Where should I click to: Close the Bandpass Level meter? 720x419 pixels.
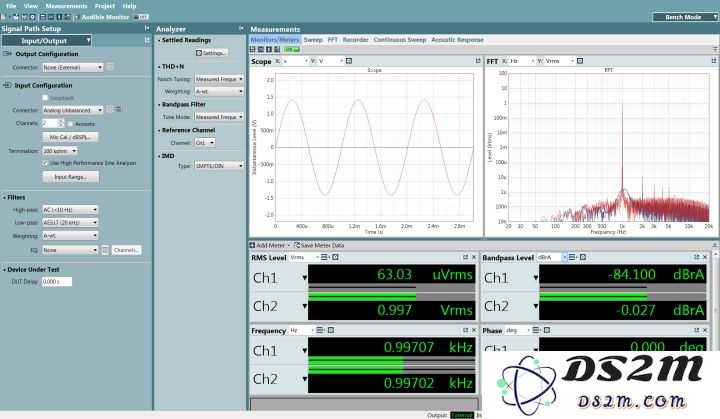tap(705, 257)
